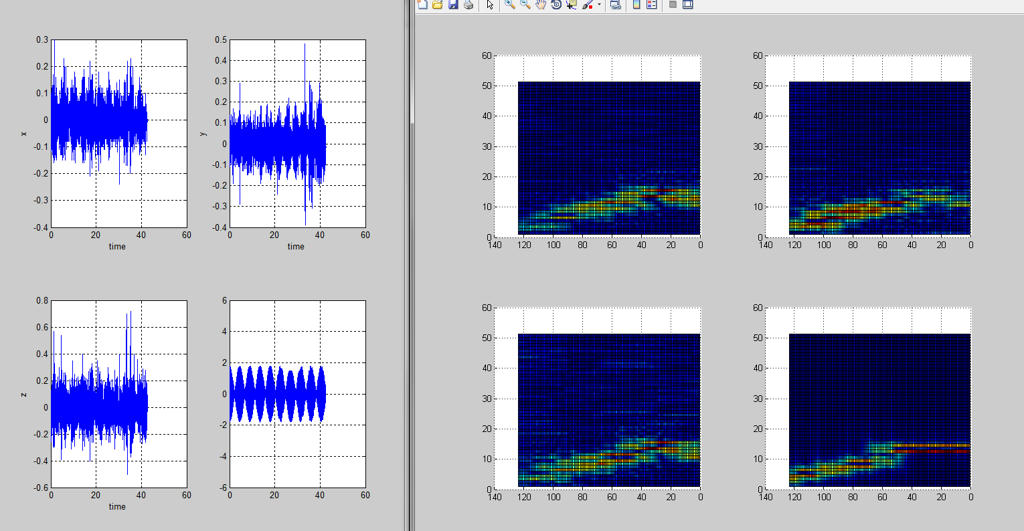Select the top-right spectrogram image
Image resolution: width=1024 pixels, height=531 pixels.
880,157
